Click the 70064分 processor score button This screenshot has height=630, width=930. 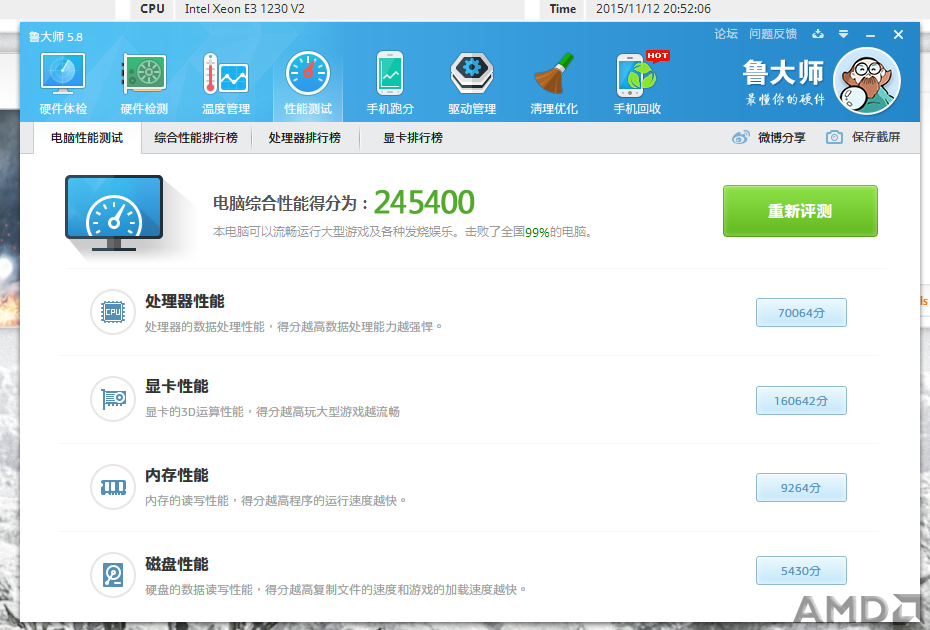click(x=801, y=313)
